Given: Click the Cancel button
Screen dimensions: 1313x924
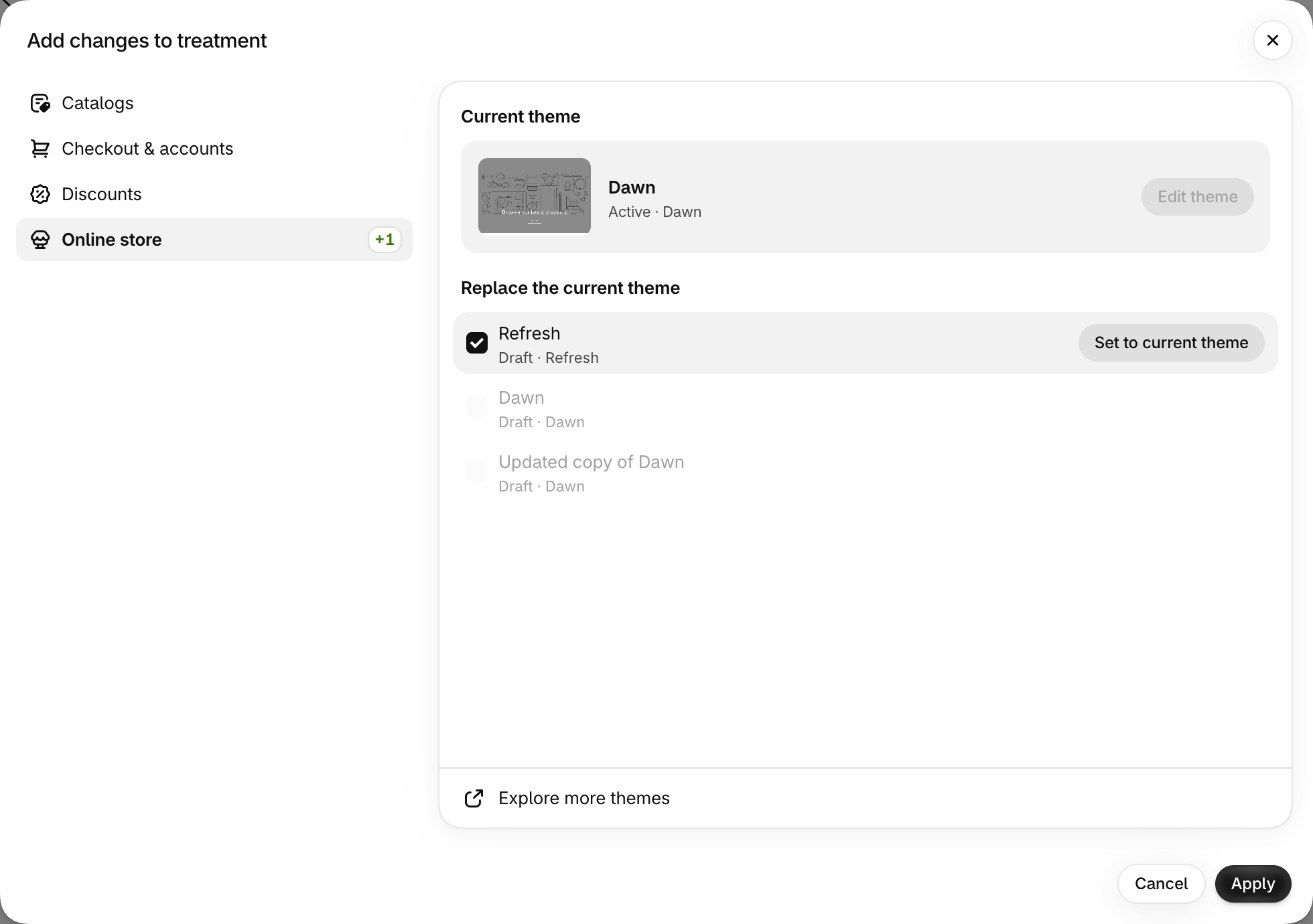Looking at the screenshot, I should coord(1161,884).
